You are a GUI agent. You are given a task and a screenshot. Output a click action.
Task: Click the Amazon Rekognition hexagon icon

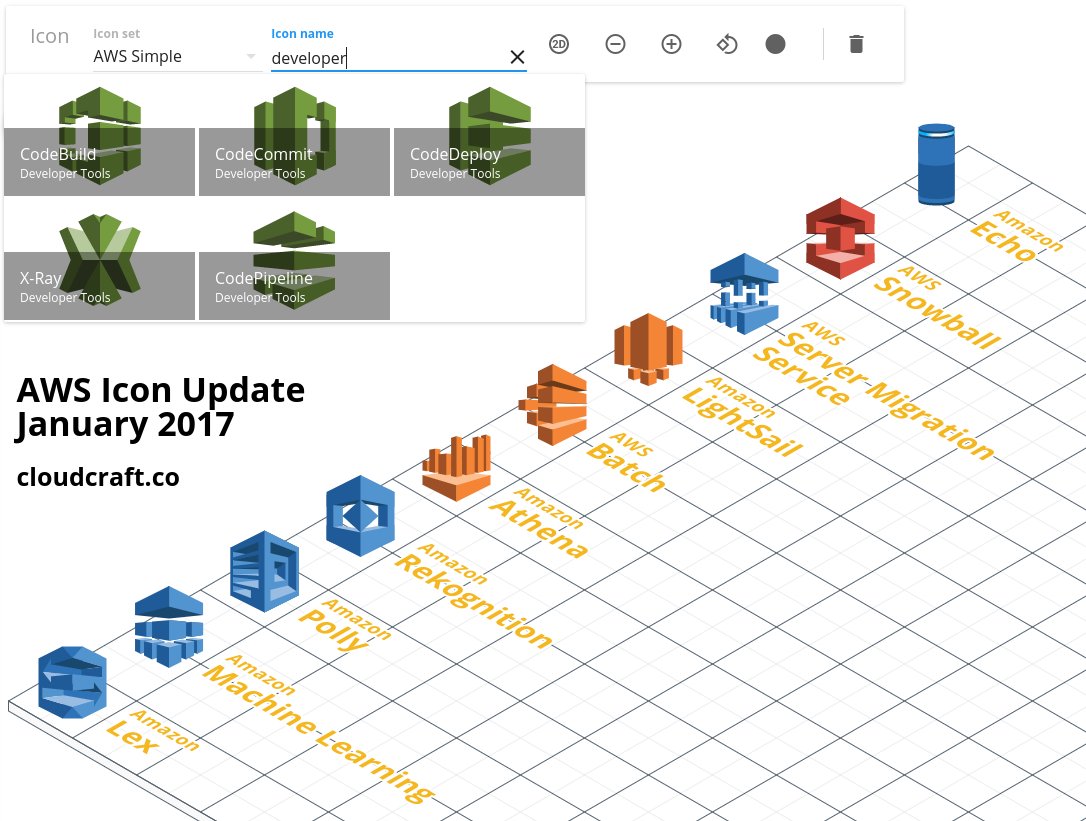pos(360,515)
